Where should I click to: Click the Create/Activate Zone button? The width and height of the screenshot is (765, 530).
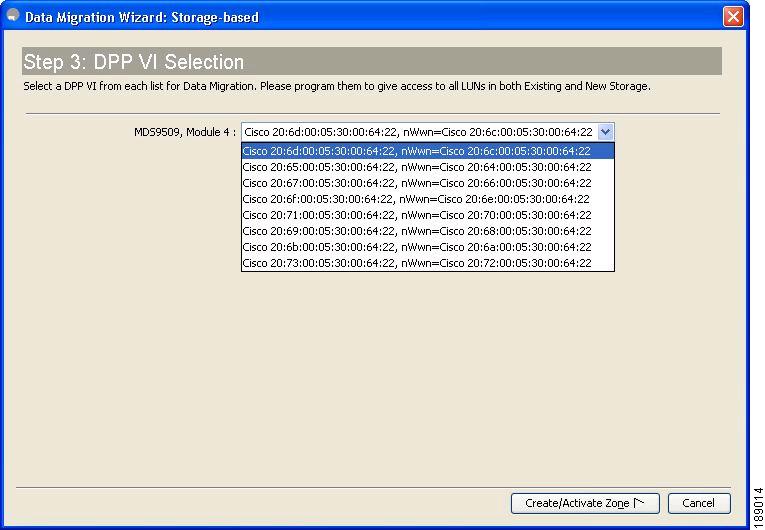[585, 503]
